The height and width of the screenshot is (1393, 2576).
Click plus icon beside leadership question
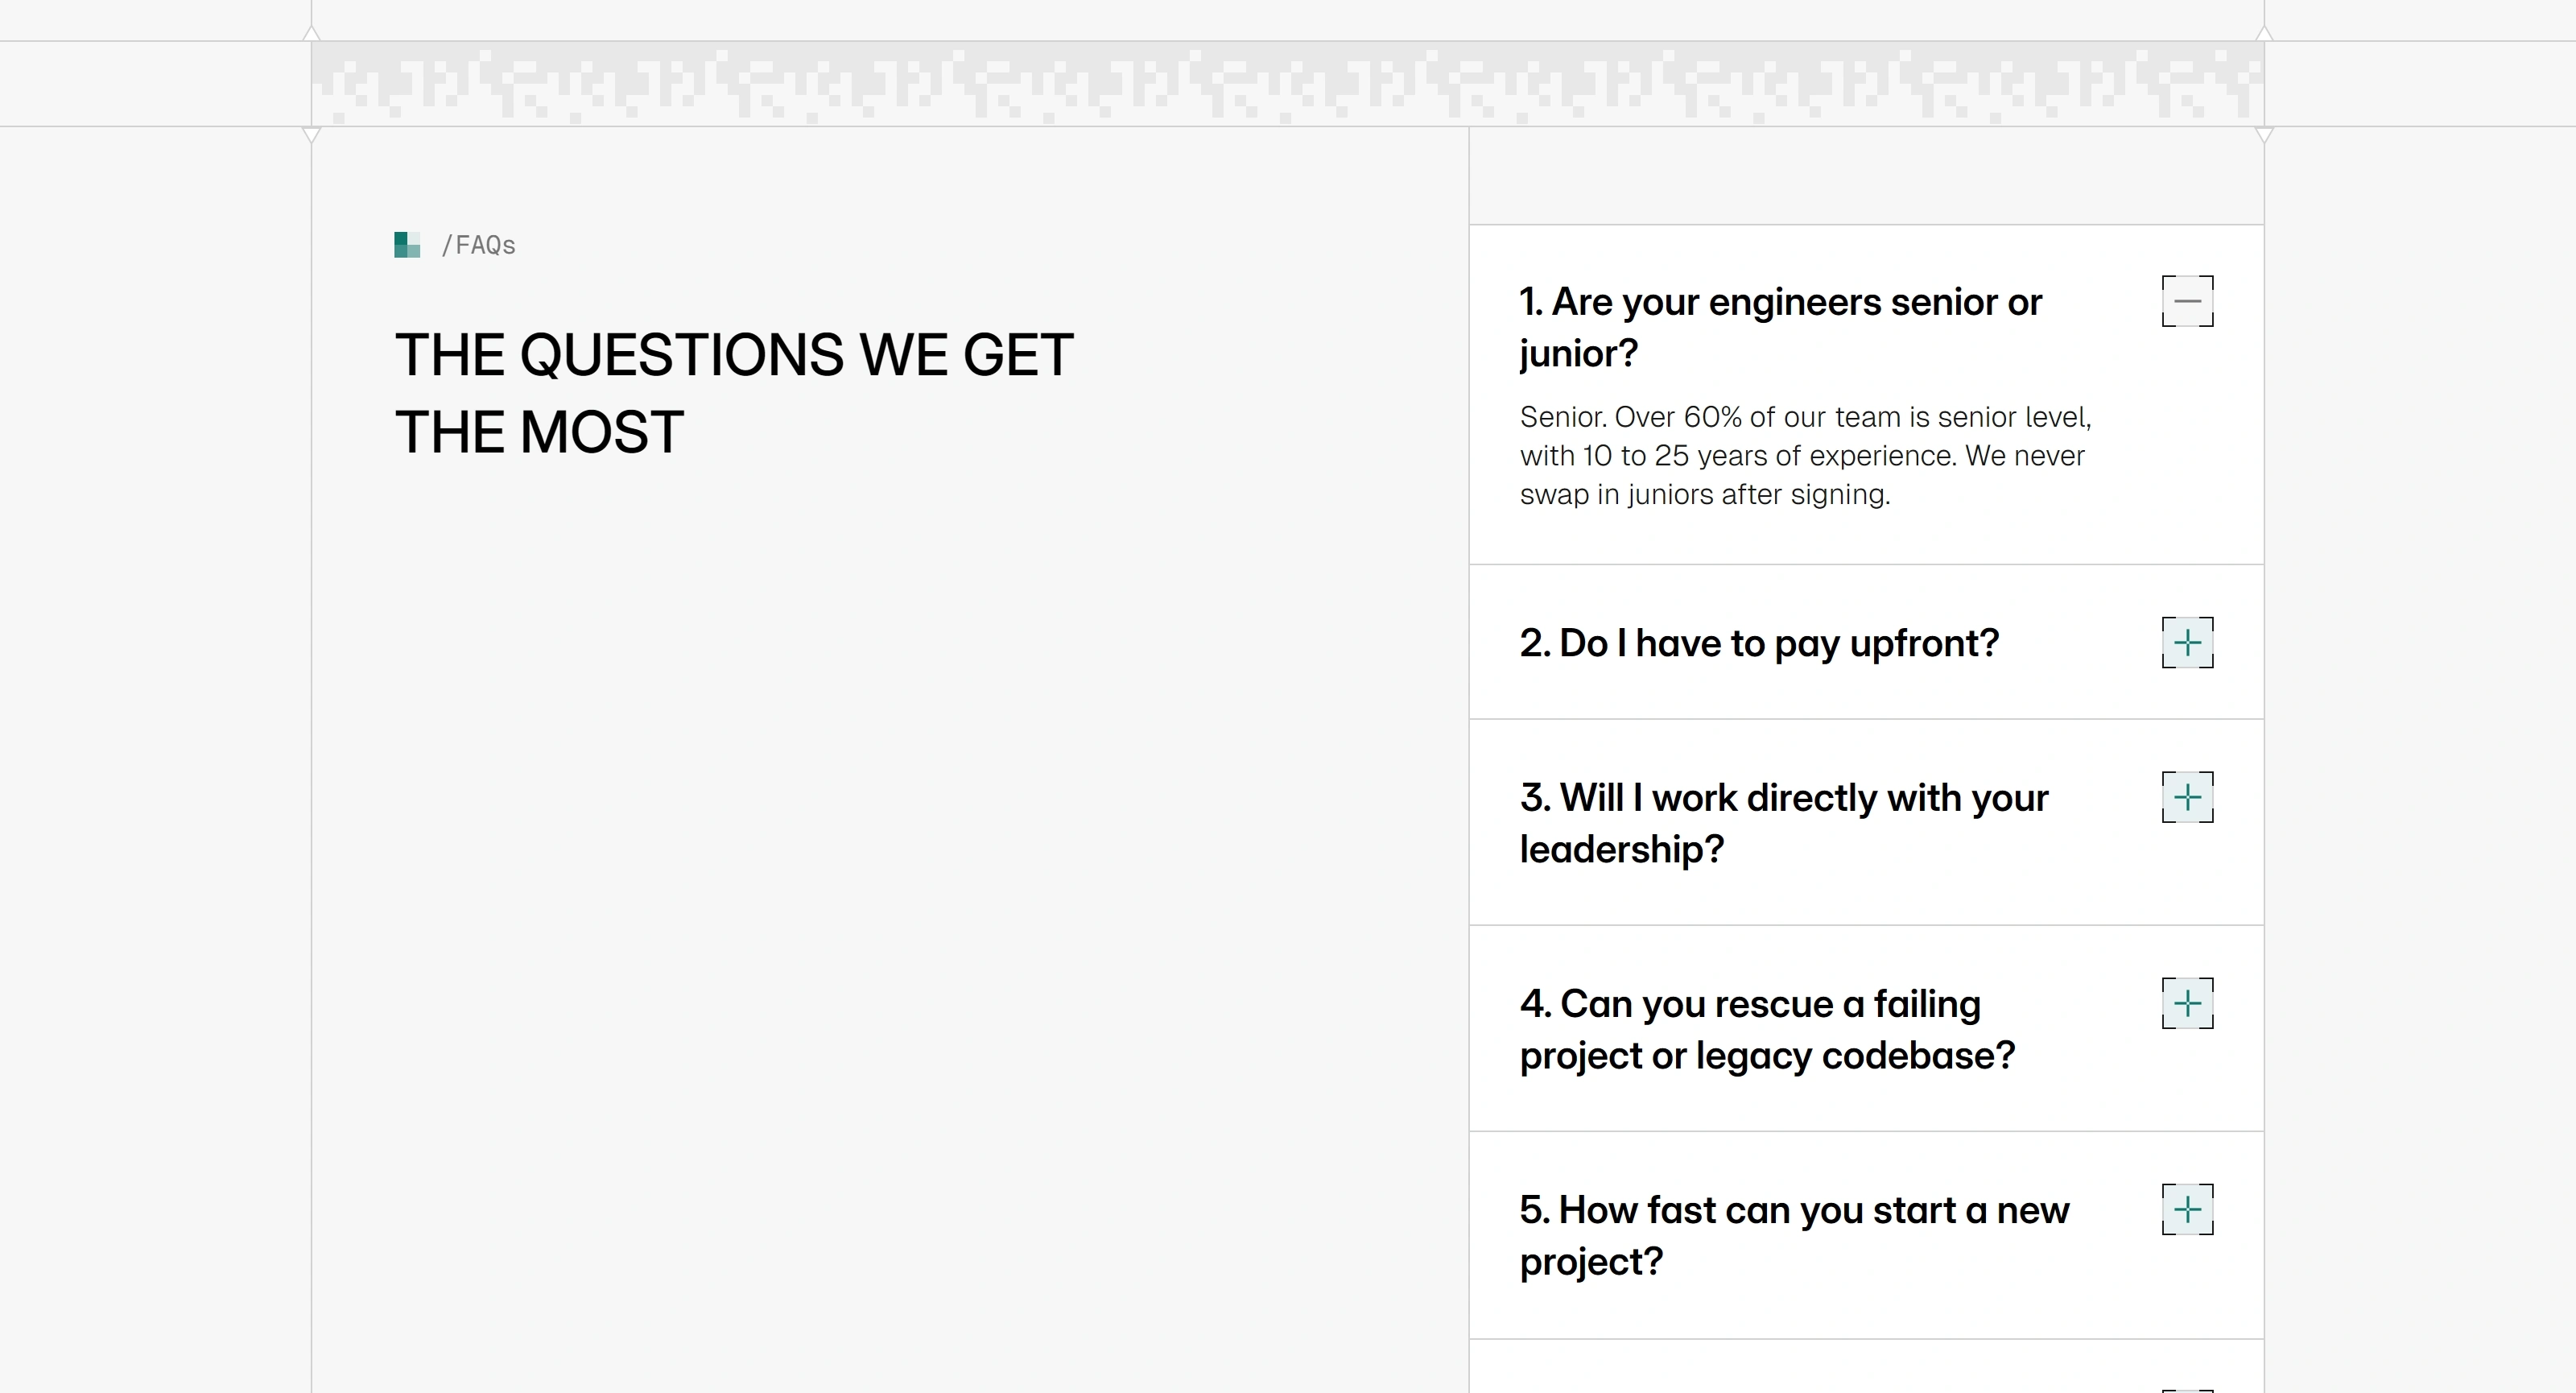(x=2187, y=797)
